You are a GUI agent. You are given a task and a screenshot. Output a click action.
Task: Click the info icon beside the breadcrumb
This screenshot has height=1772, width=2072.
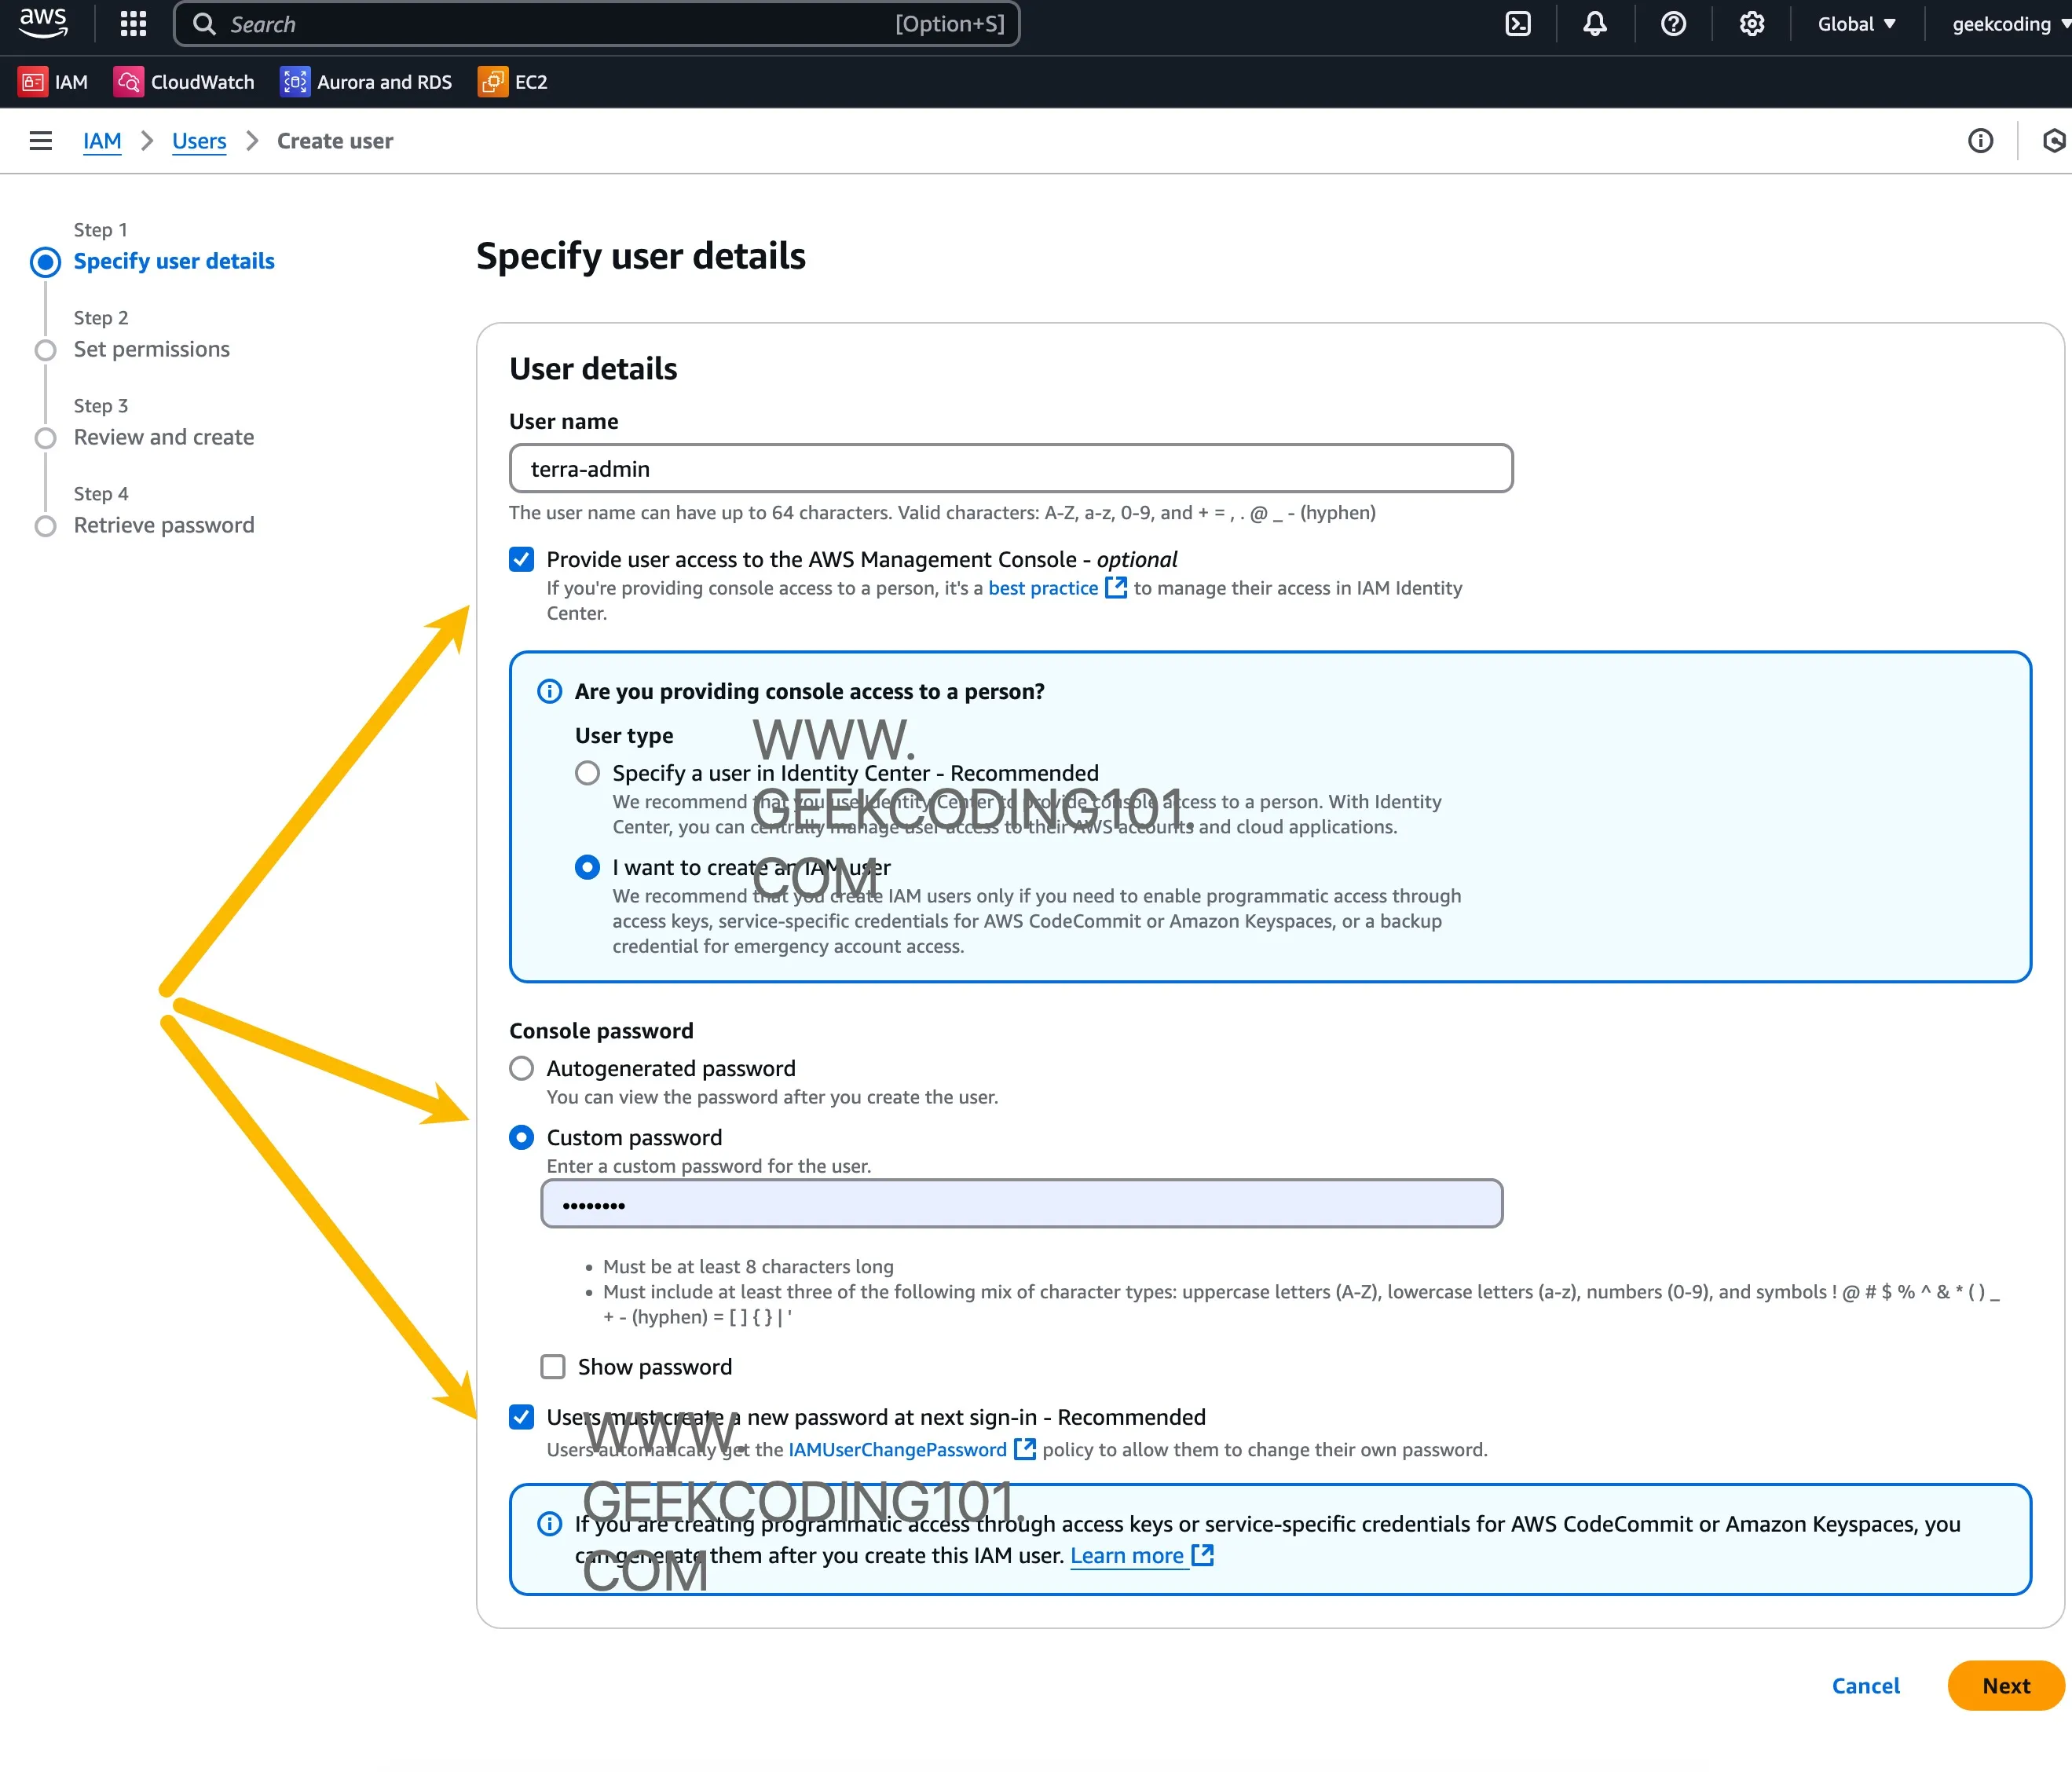coord(1981,141)
